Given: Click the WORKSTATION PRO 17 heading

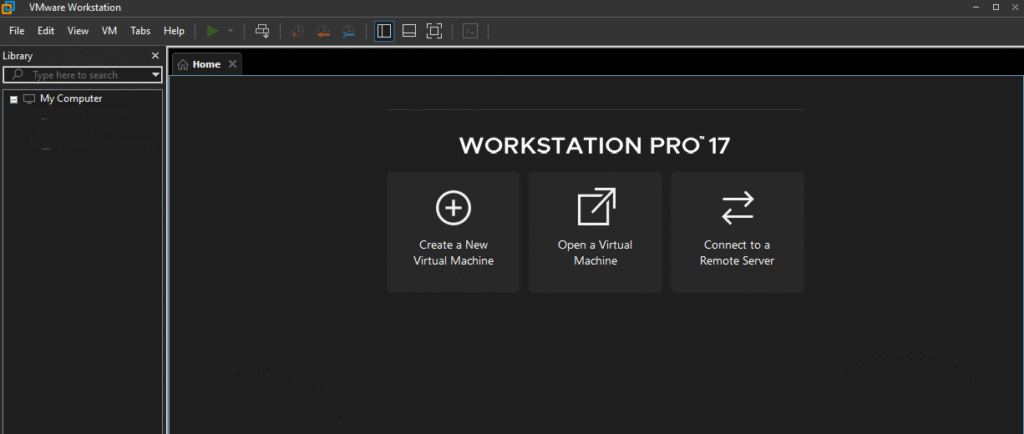Looking at the screenshot, I should tap(594, 146).
